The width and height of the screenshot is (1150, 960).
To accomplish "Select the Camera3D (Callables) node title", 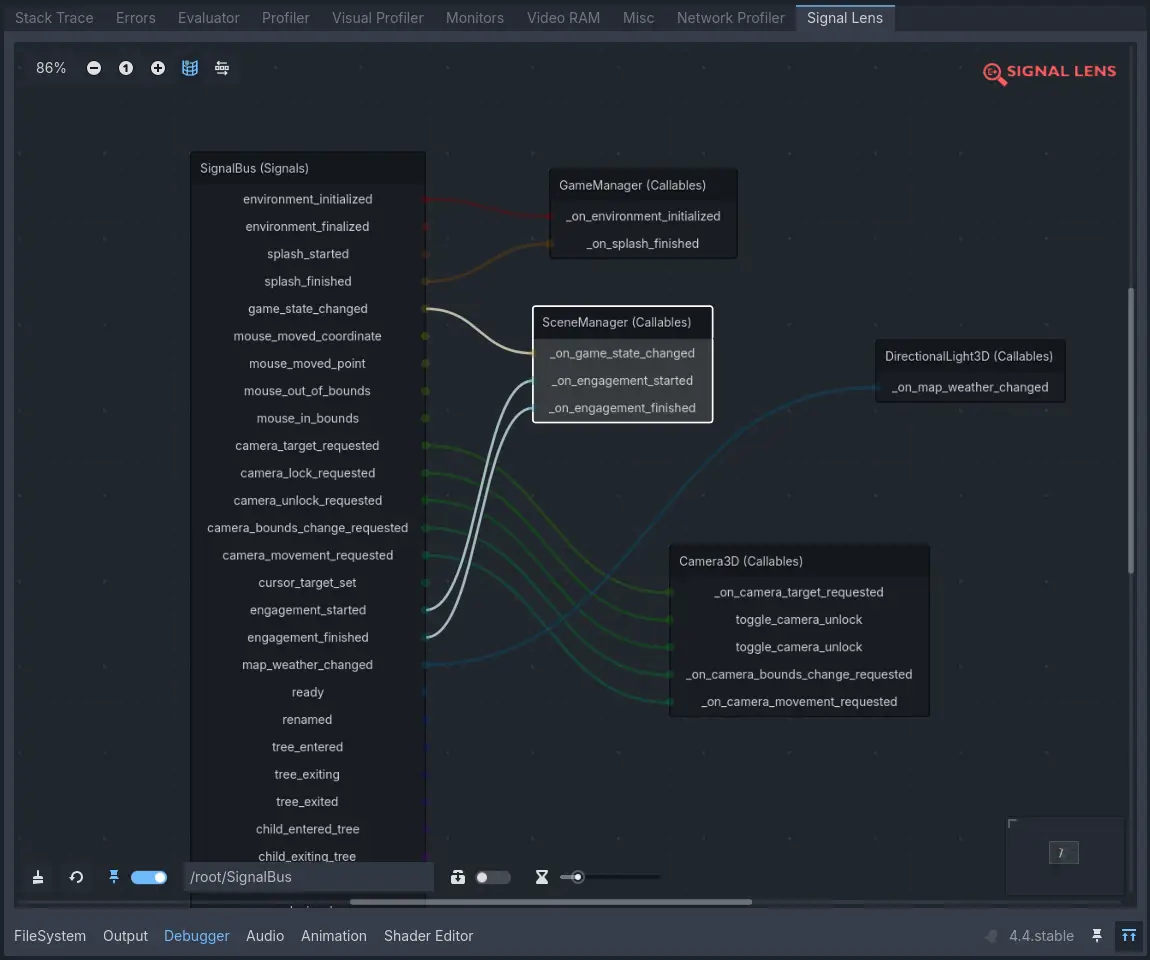I will click(741, 562).
